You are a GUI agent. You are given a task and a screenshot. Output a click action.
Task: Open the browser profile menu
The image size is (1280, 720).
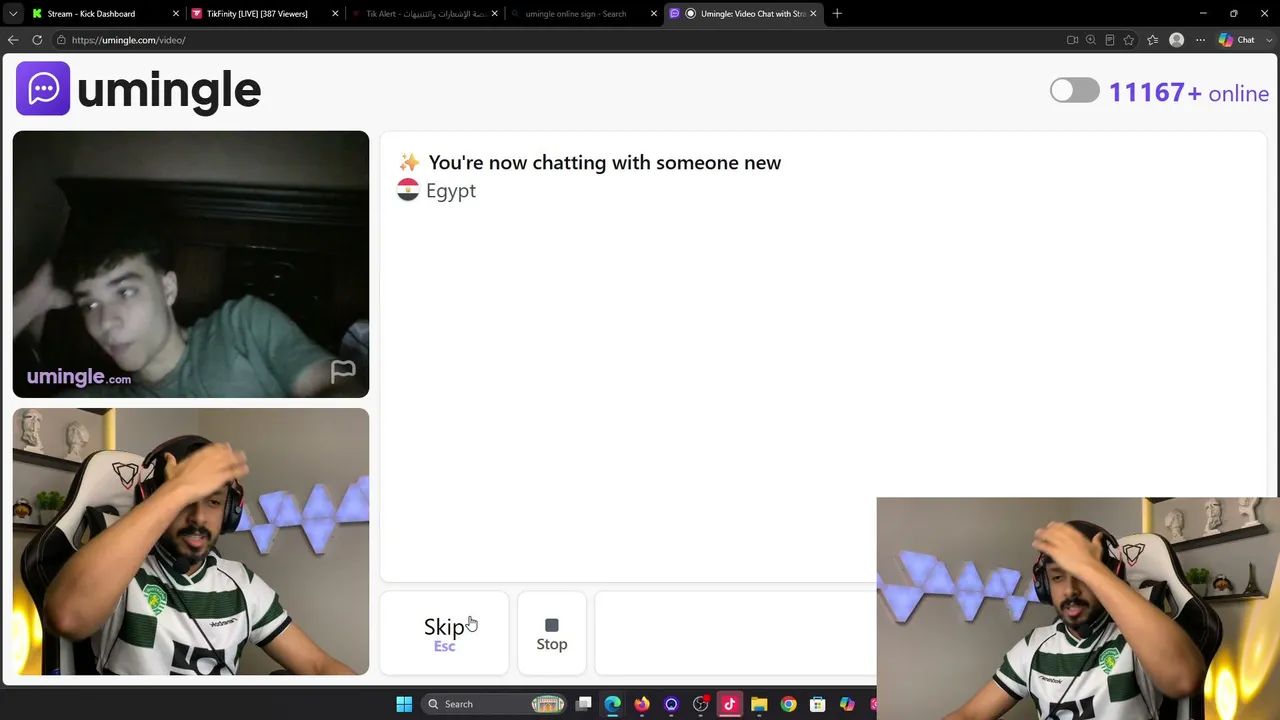point(1177,40)
